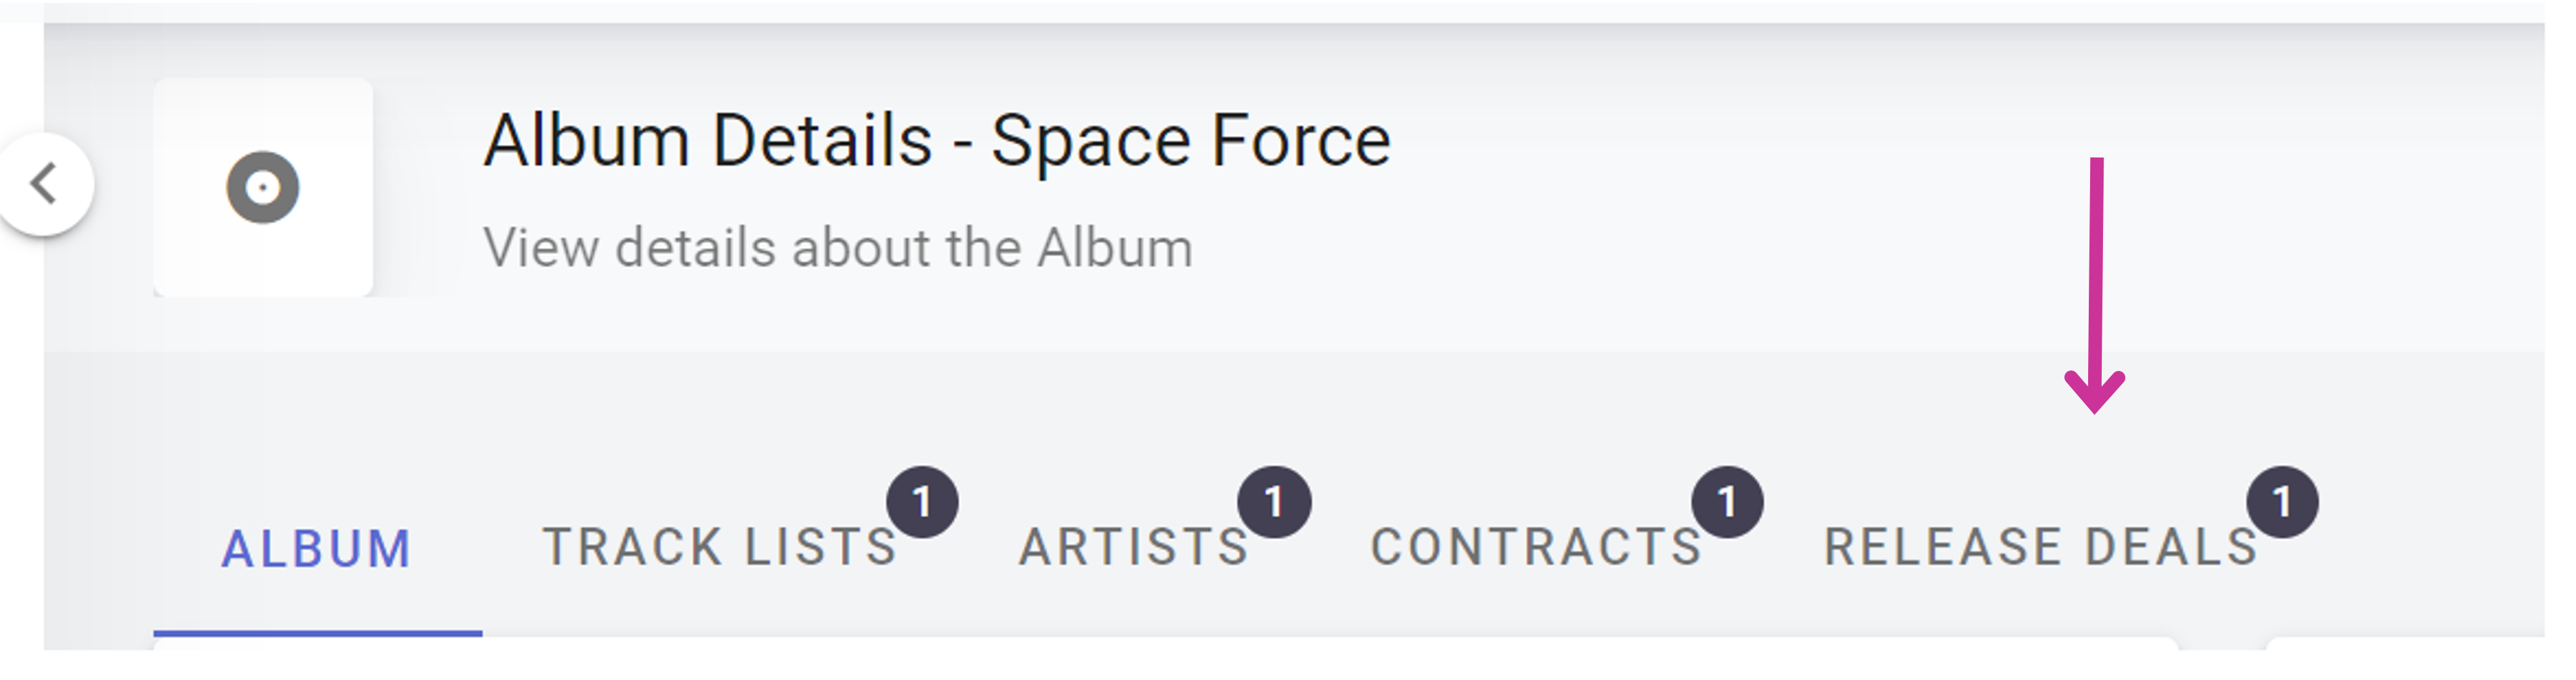
Task: Open the Release Deals tab
Action: pos(2040,548)
